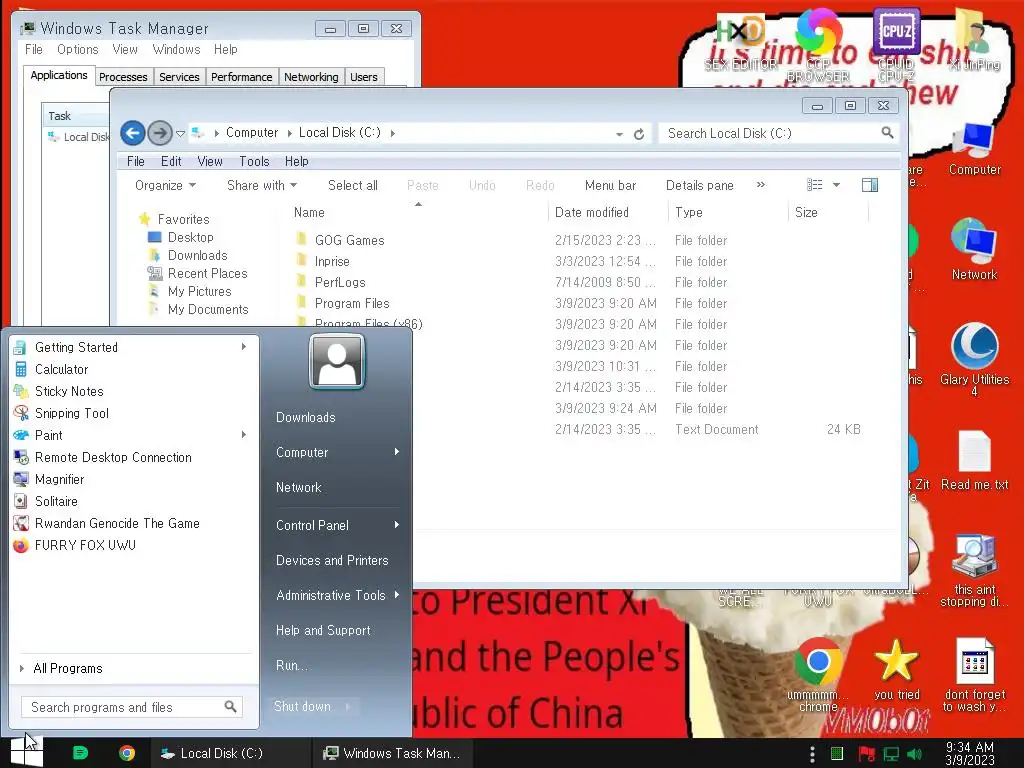
Task: Launch Glary Utilities 4 from desktop
Action: click(974, 359)
